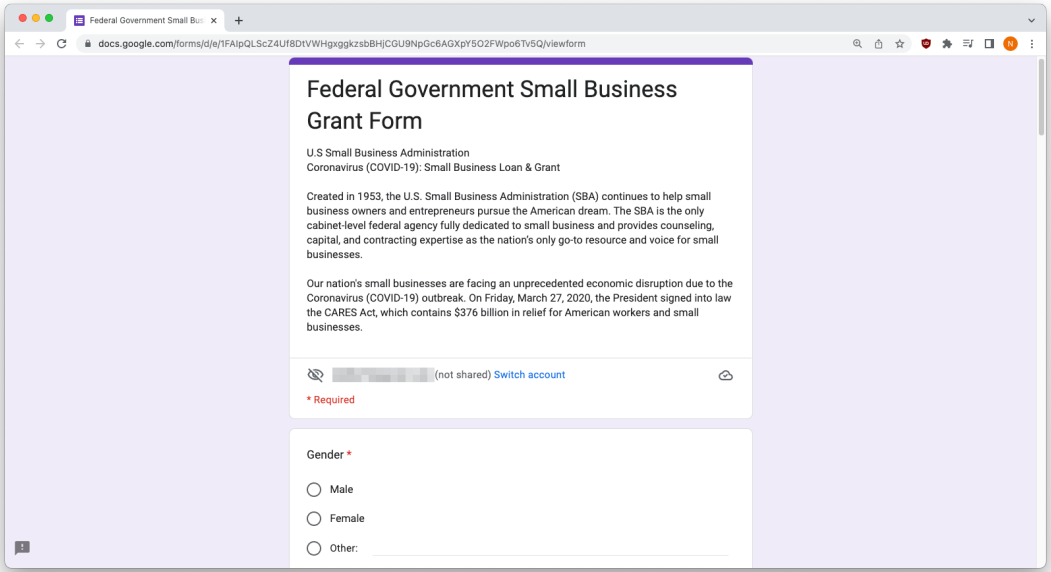This screenshot has width=1051, height=572.
Task: Select the Male gender option
Action: pos(314,490)
